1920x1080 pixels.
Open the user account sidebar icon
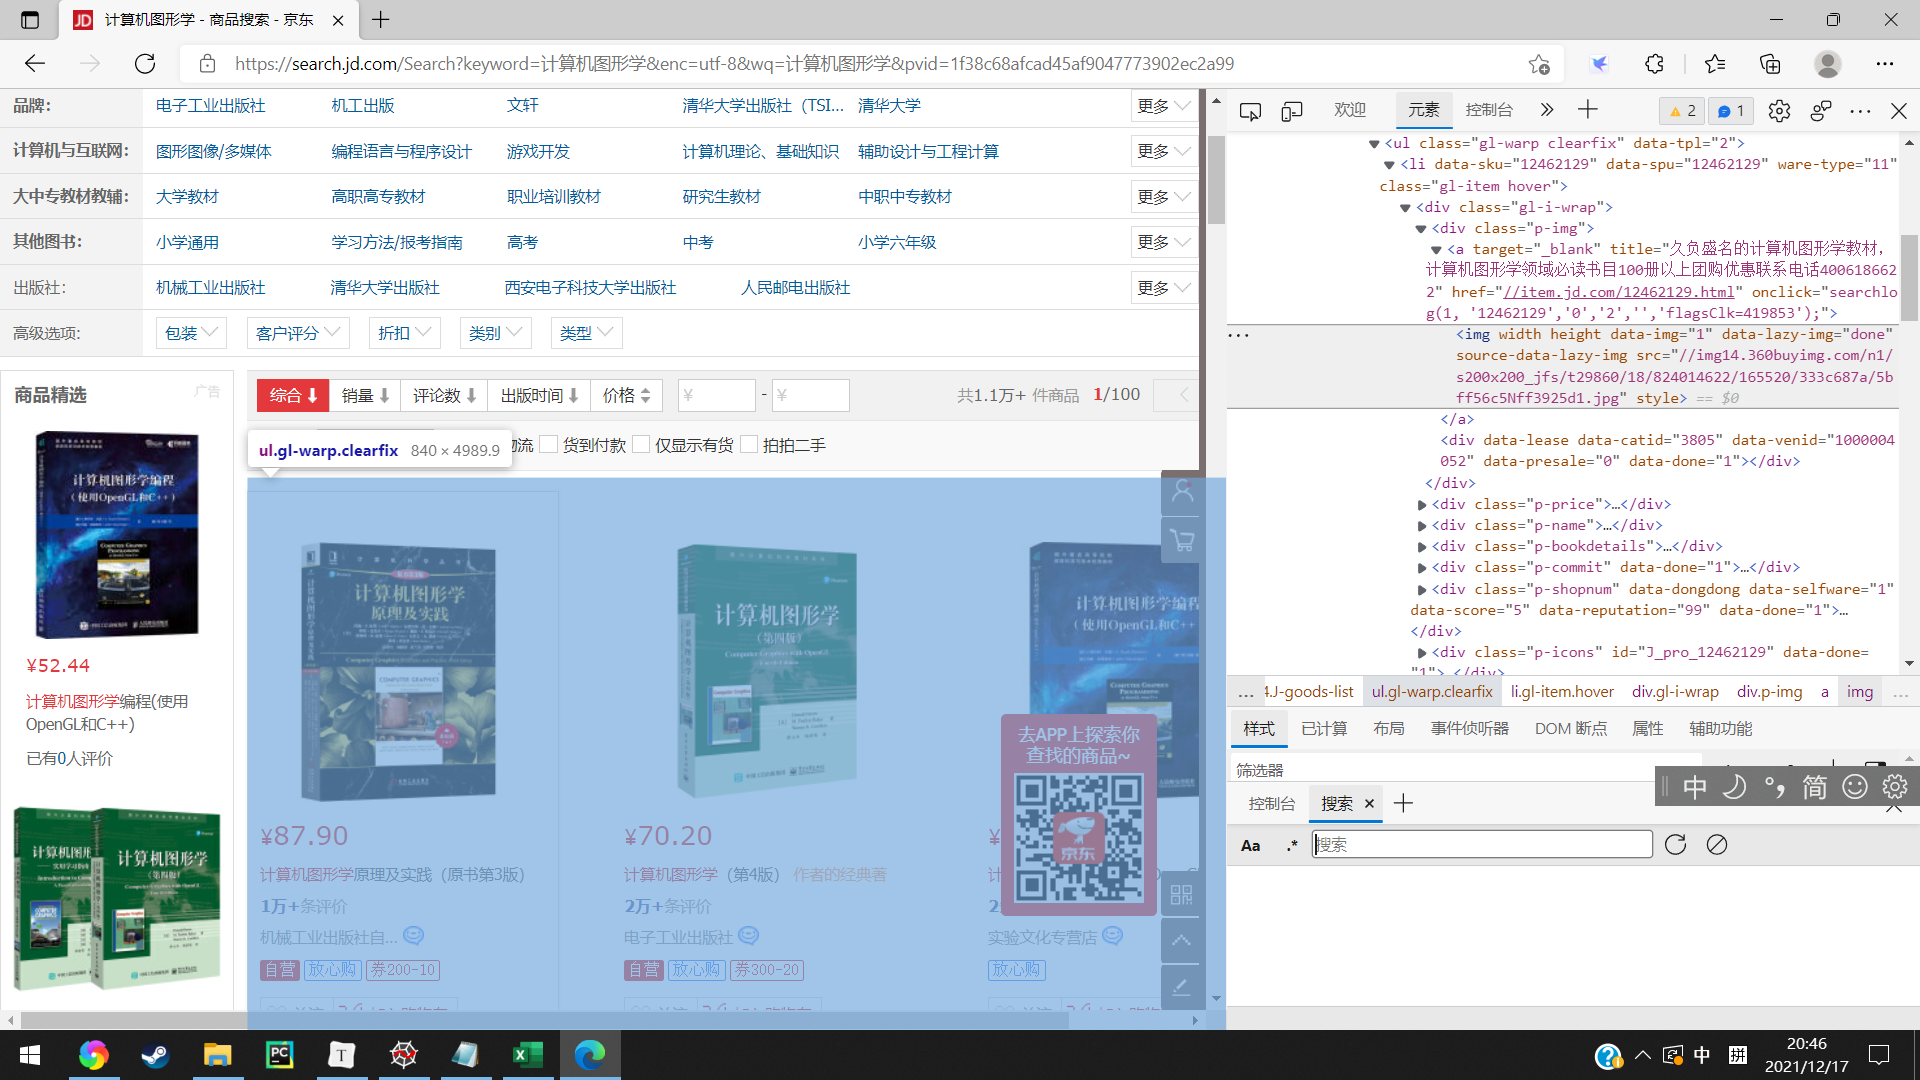click(x=1182, y=491)
